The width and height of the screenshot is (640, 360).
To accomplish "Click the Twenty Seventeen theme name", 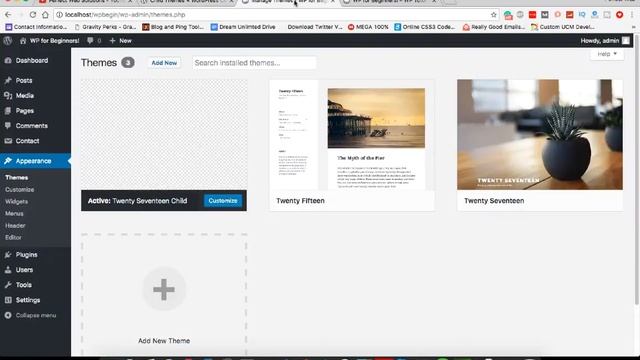I will tap(494, 201).
